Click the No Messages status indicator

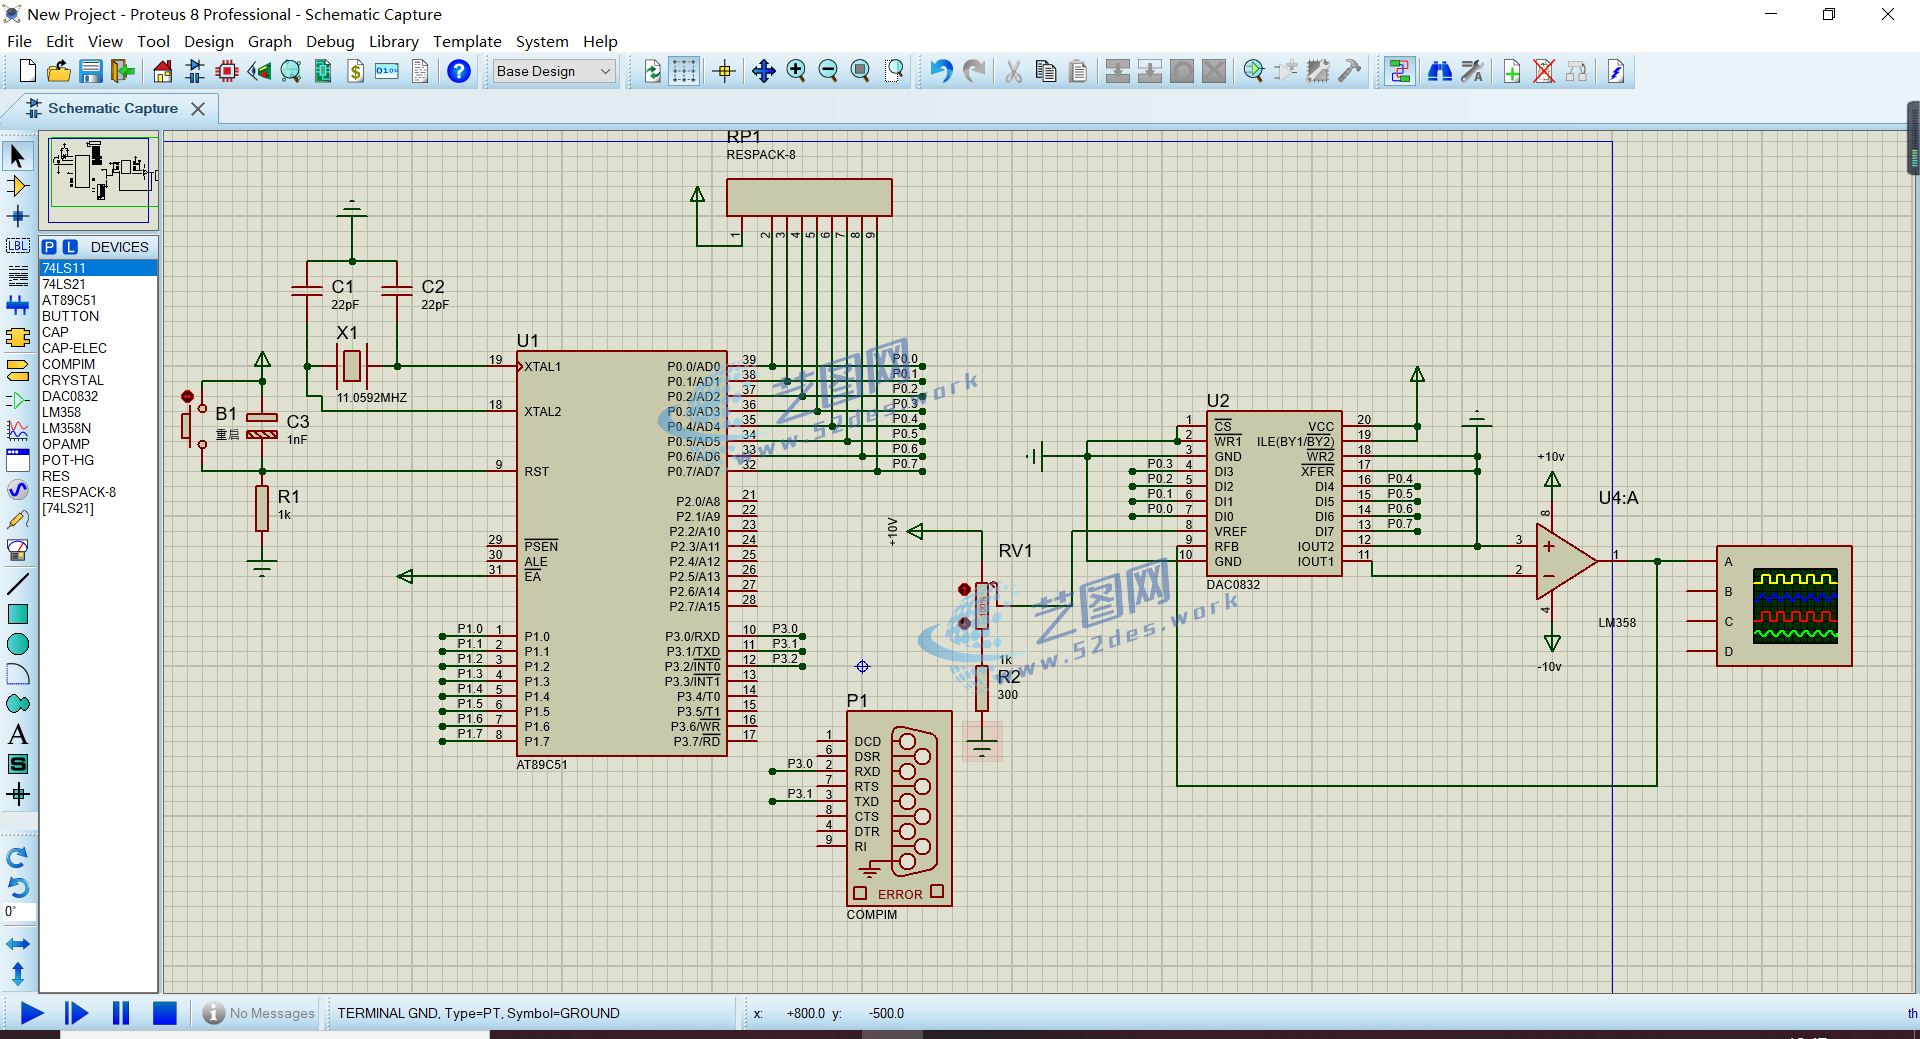(x=259, y=1013)
